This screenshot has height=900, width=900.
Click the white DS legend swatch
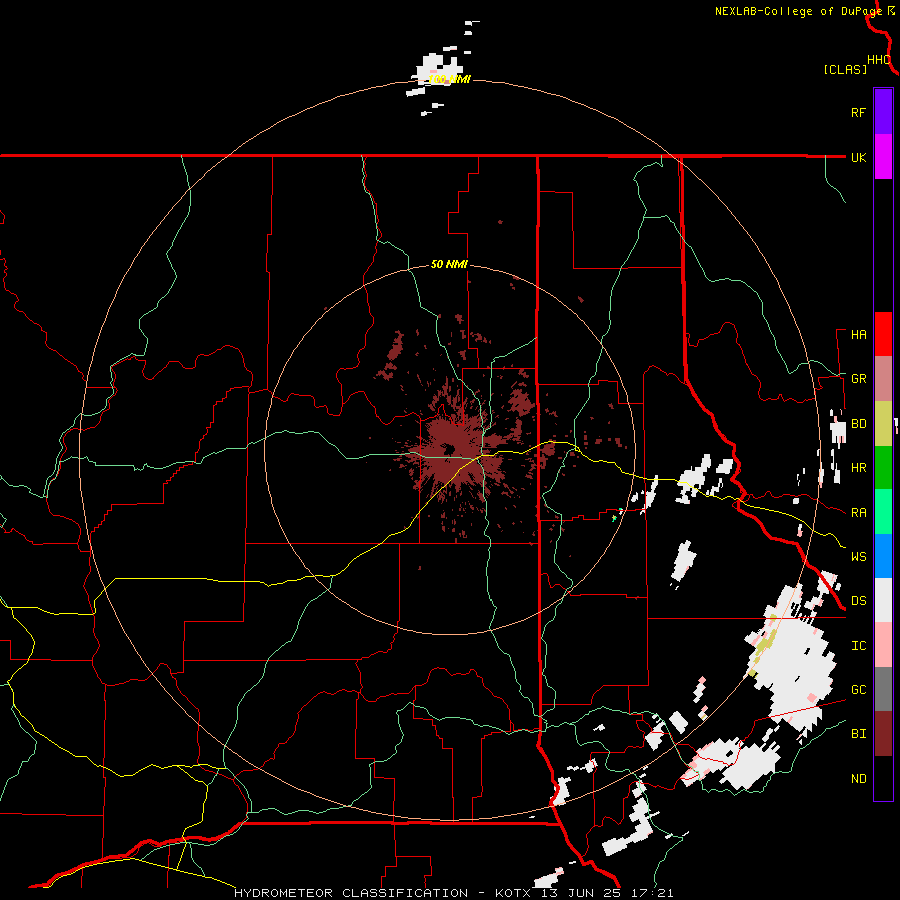pyautogui.click(x=883, y=600)
